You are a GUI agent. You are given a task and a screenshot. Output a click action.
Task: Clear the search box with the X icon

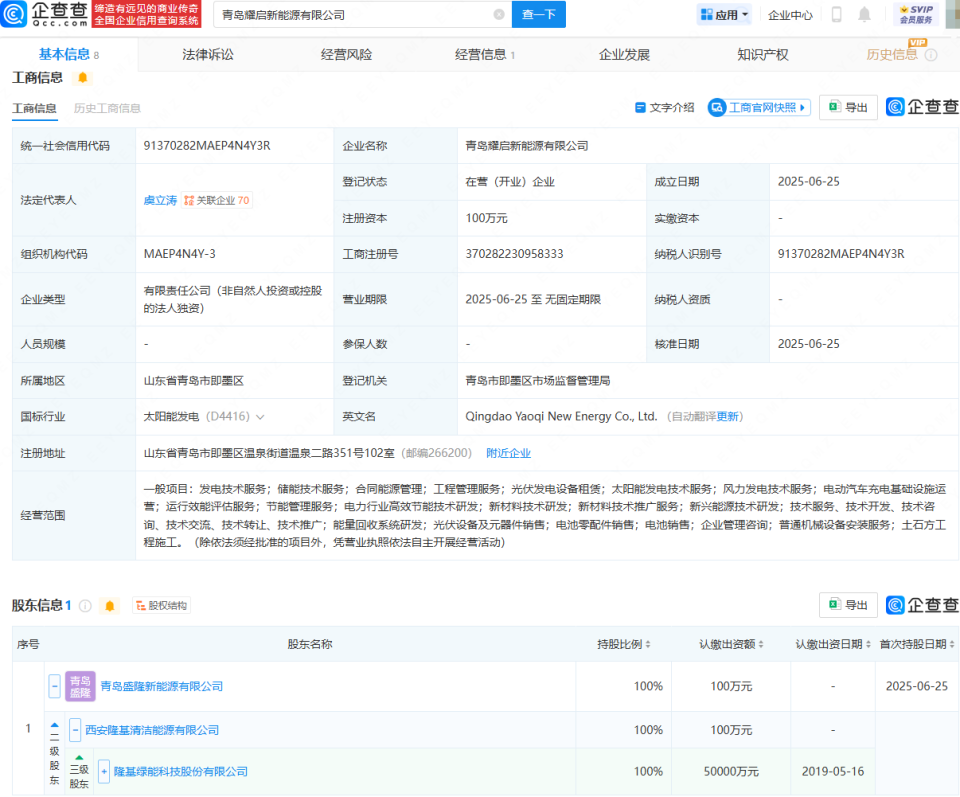click(499, 15)
